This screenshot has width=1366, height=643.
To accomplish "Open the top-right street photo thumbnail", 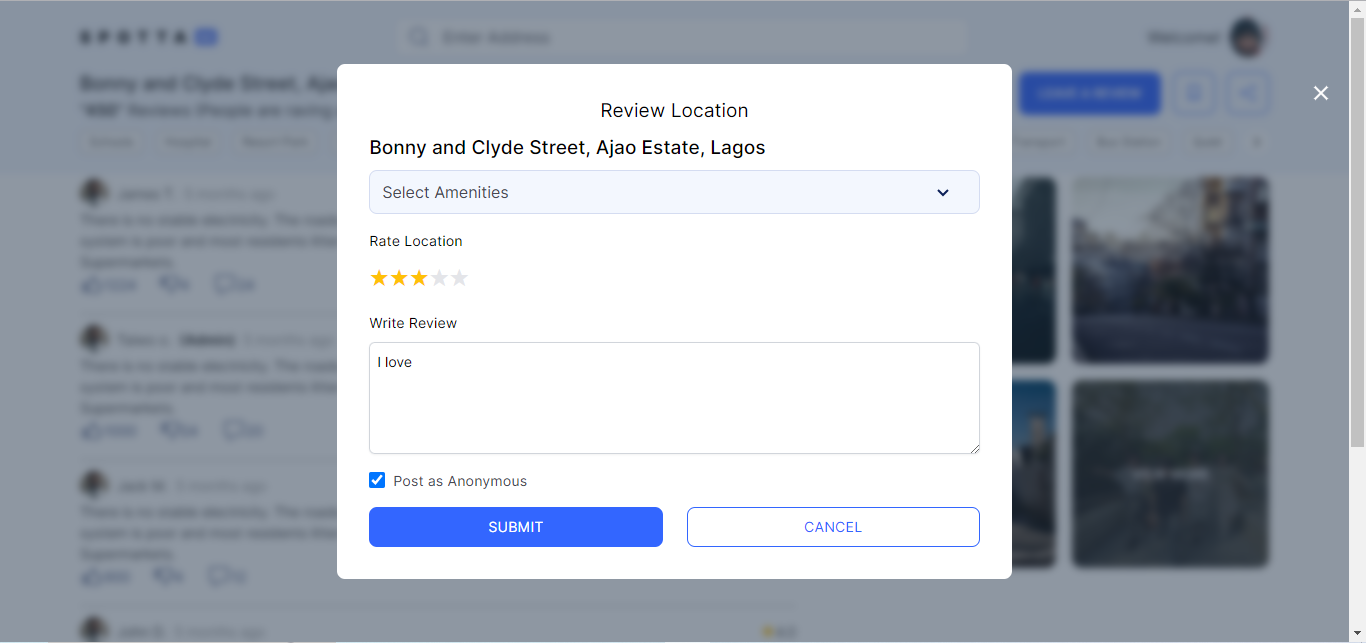I will (x=1170, y=270).
